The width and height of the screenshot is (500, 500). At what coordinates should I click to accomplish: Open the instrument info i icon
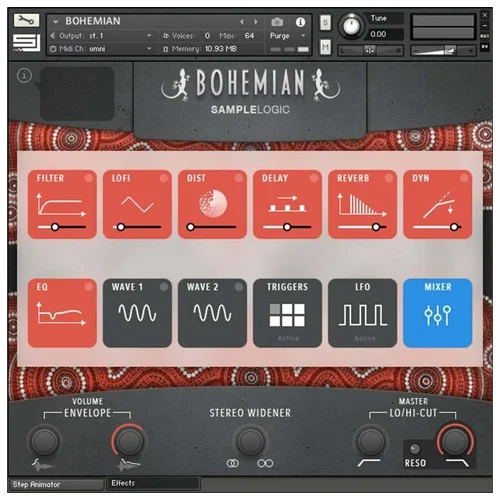point(300,22)
